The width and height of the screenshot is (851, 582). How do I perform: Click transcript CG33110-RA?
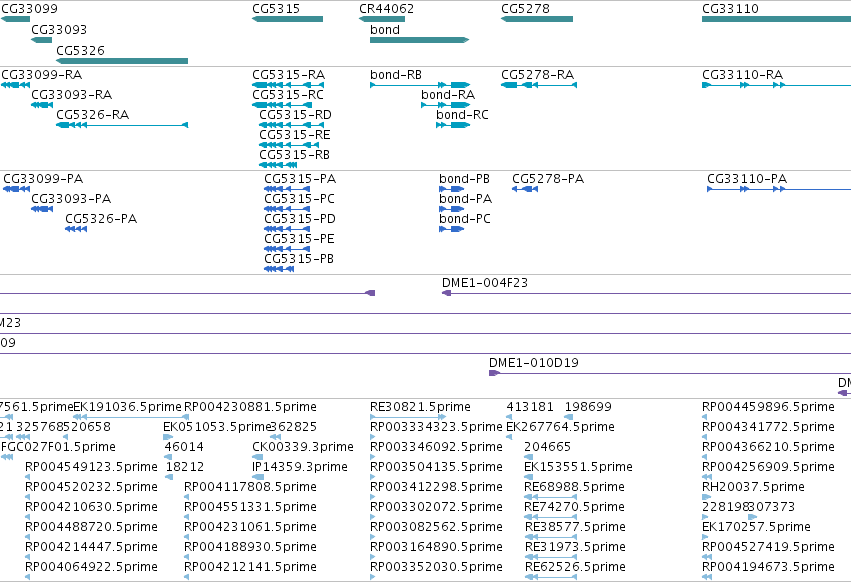[776, 85]
